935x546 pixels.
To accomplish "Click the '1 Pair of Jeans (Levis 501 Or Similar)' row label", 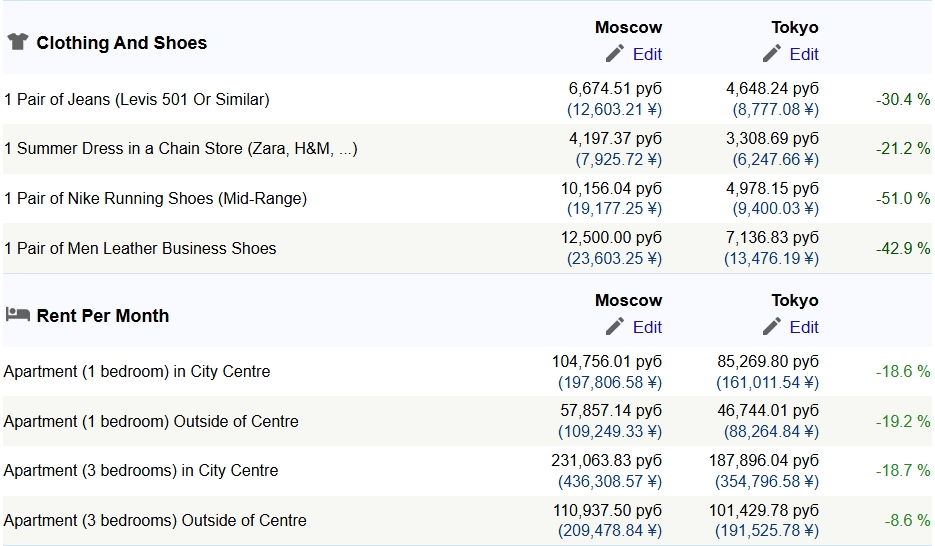I will pos(137,99).
